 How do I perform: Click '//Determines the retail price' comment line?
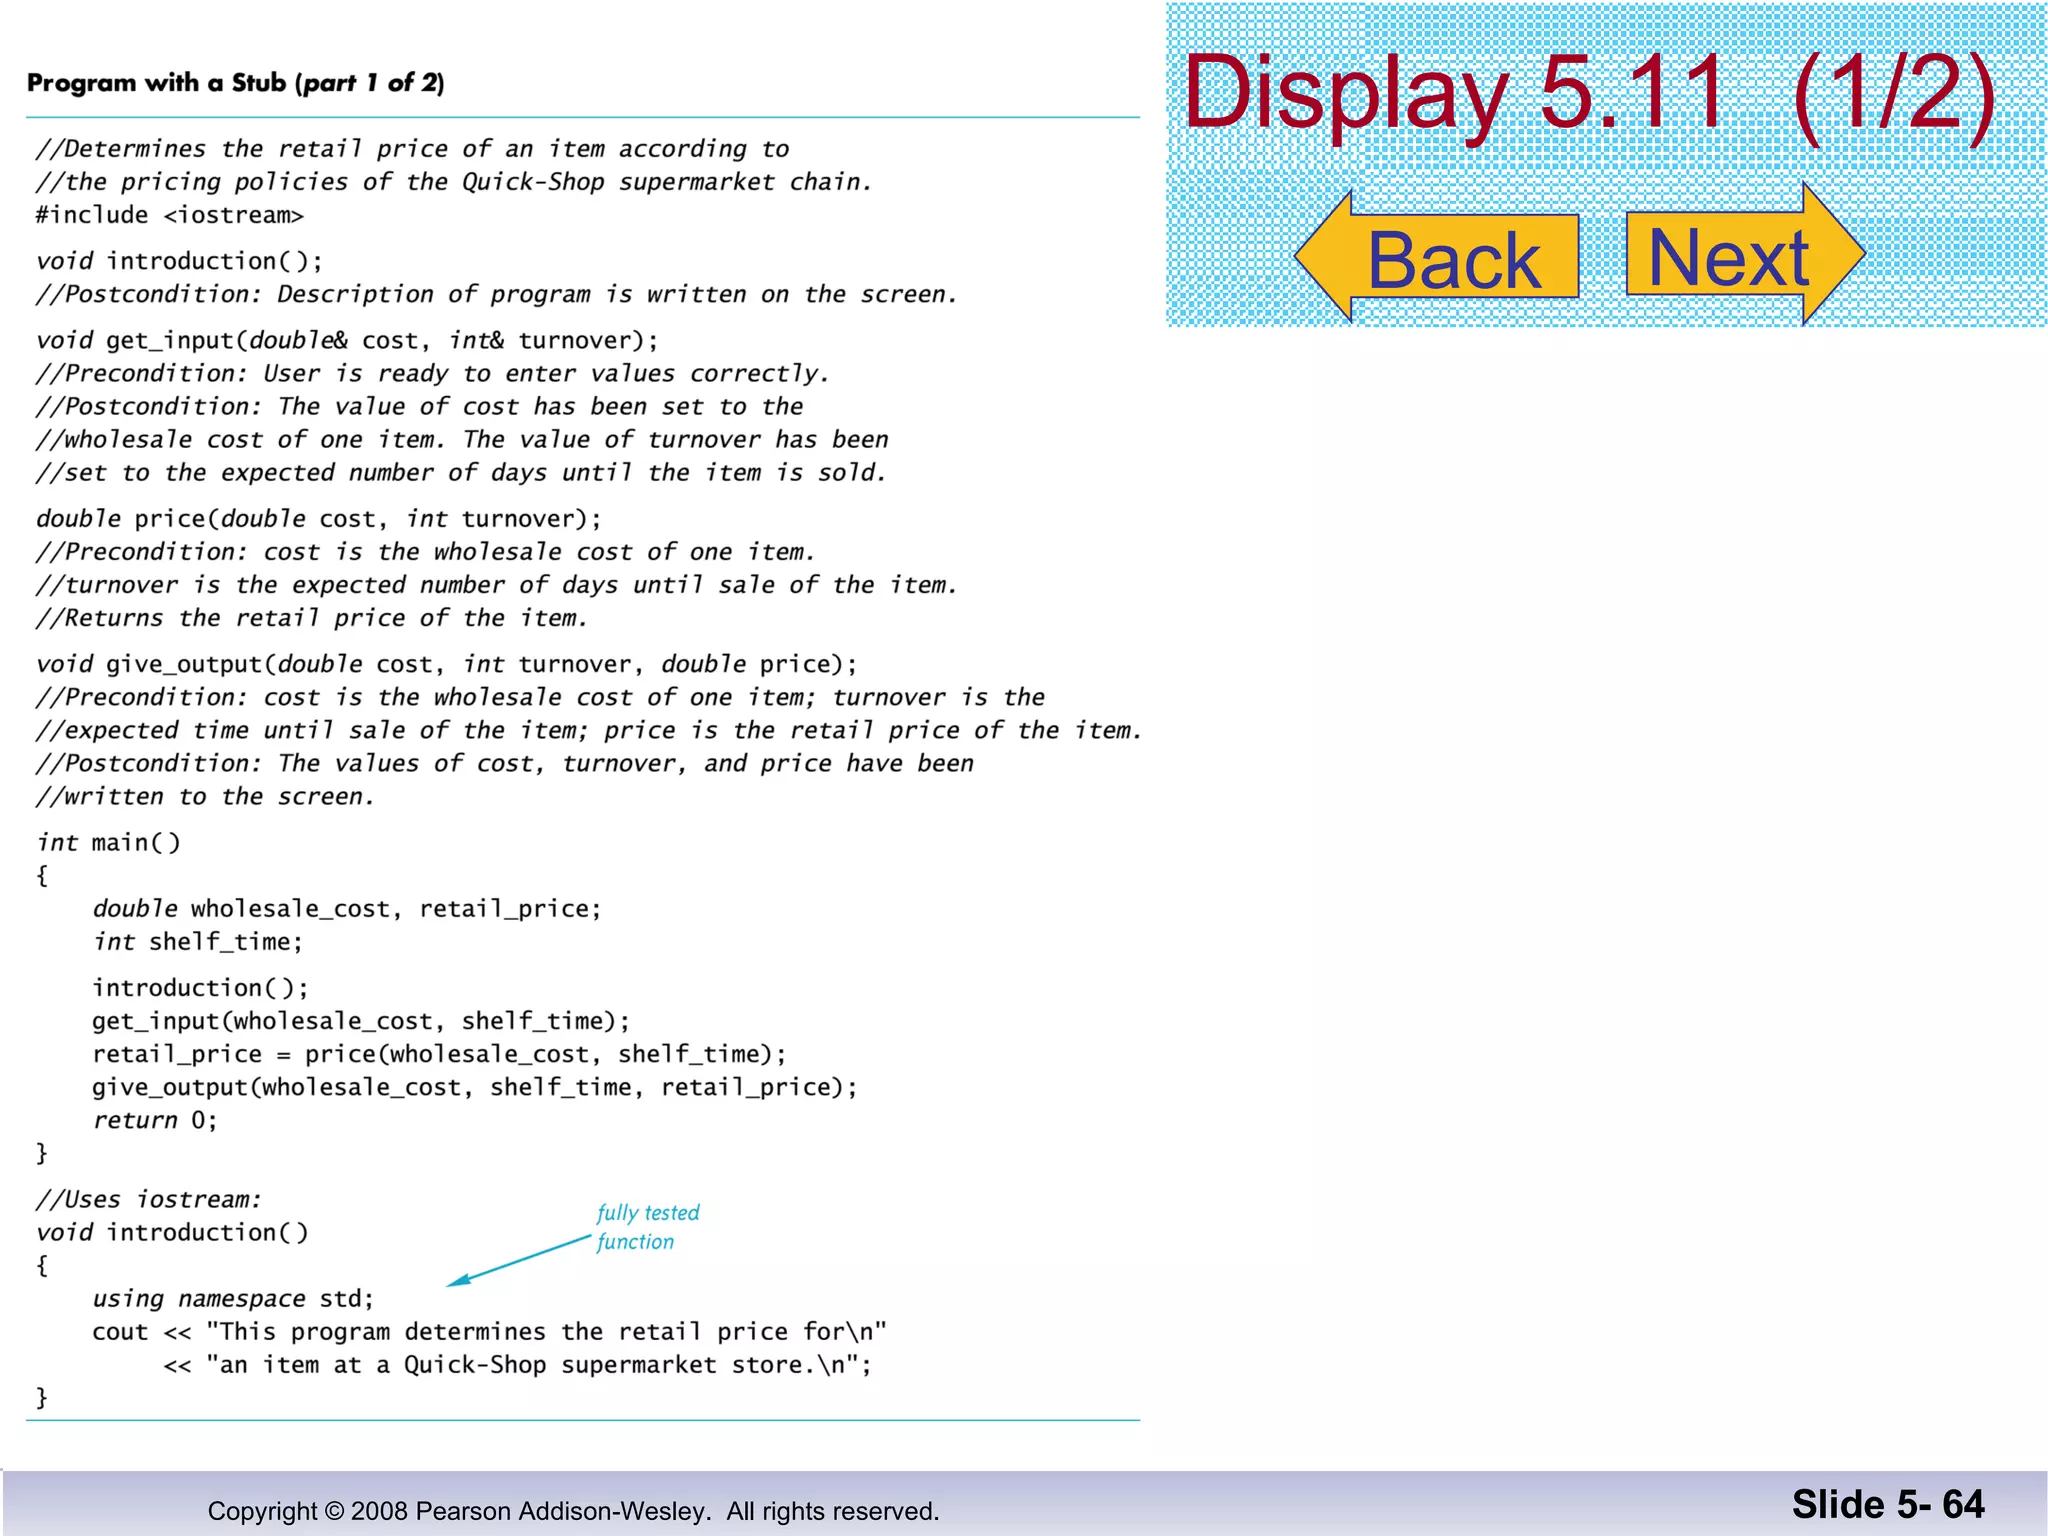413,149
